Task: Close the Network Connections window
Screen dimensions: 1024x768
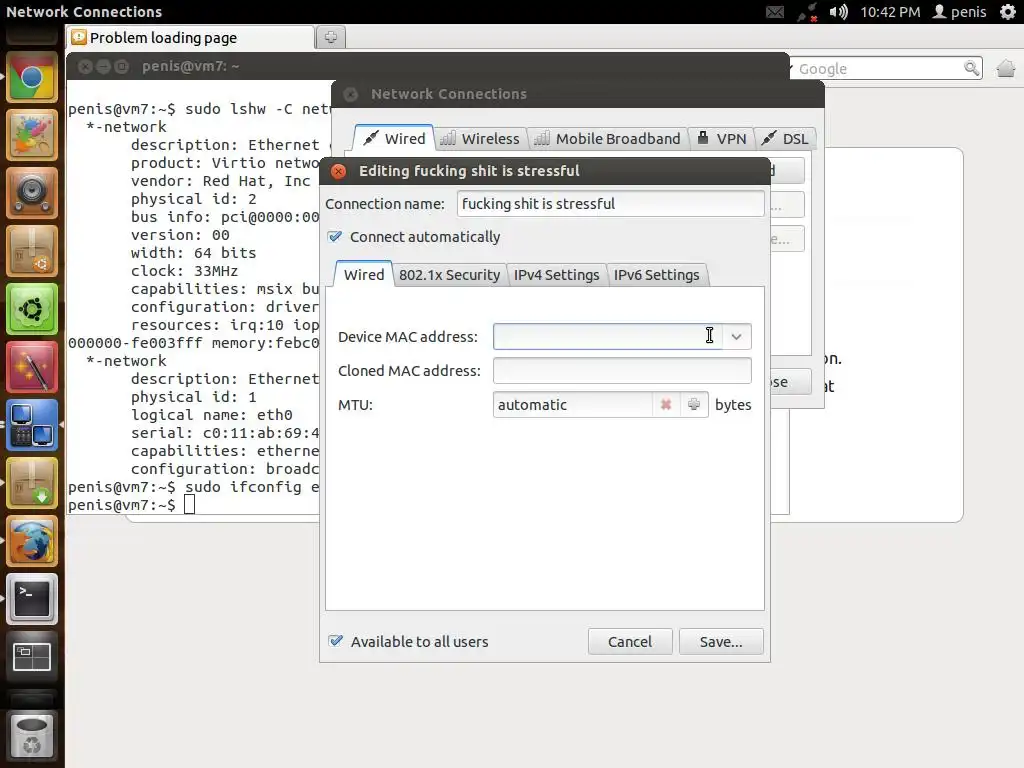Action: pyautogui.click(x=351, y=94)
